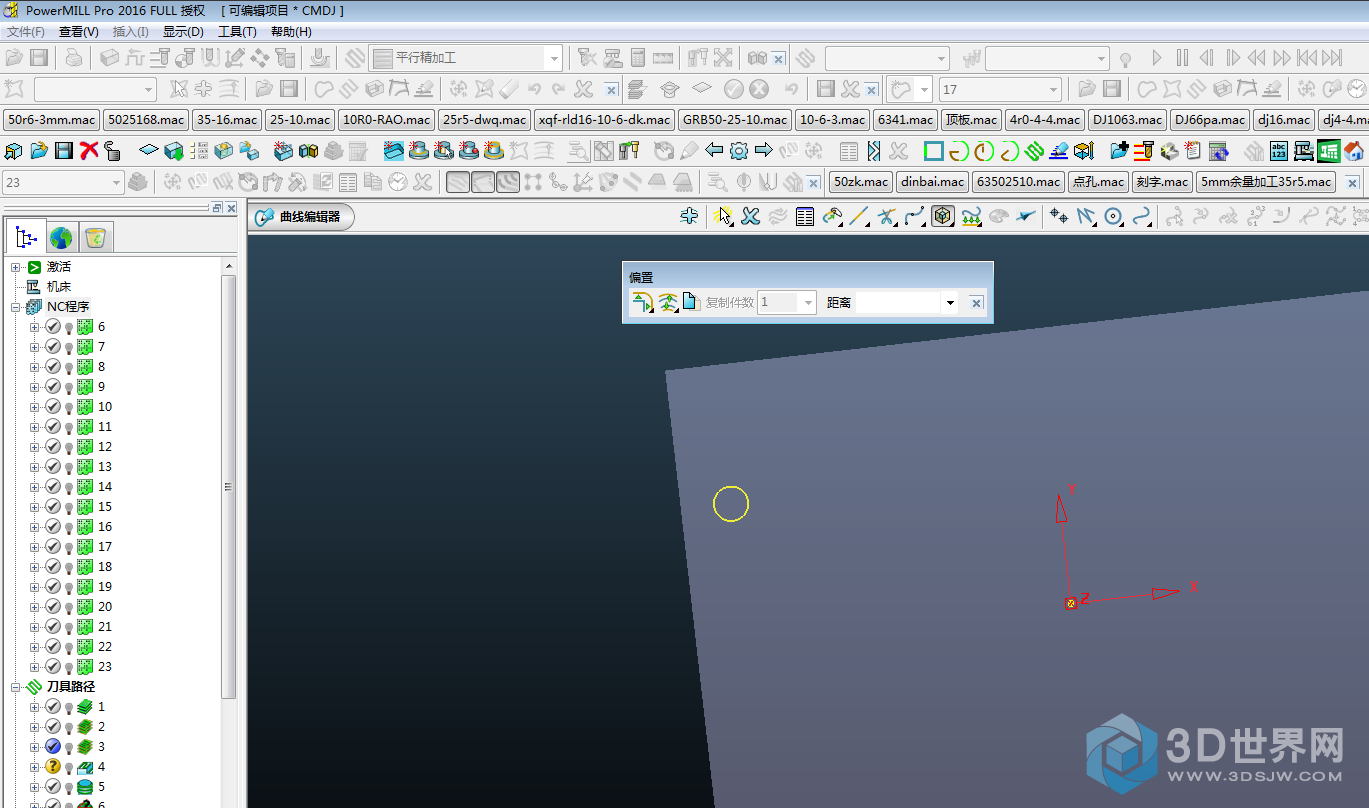The height and width of the screenshot is (808, 1369).
Task: Click the 距离 distance input field
Action: [x=898, y=302]
